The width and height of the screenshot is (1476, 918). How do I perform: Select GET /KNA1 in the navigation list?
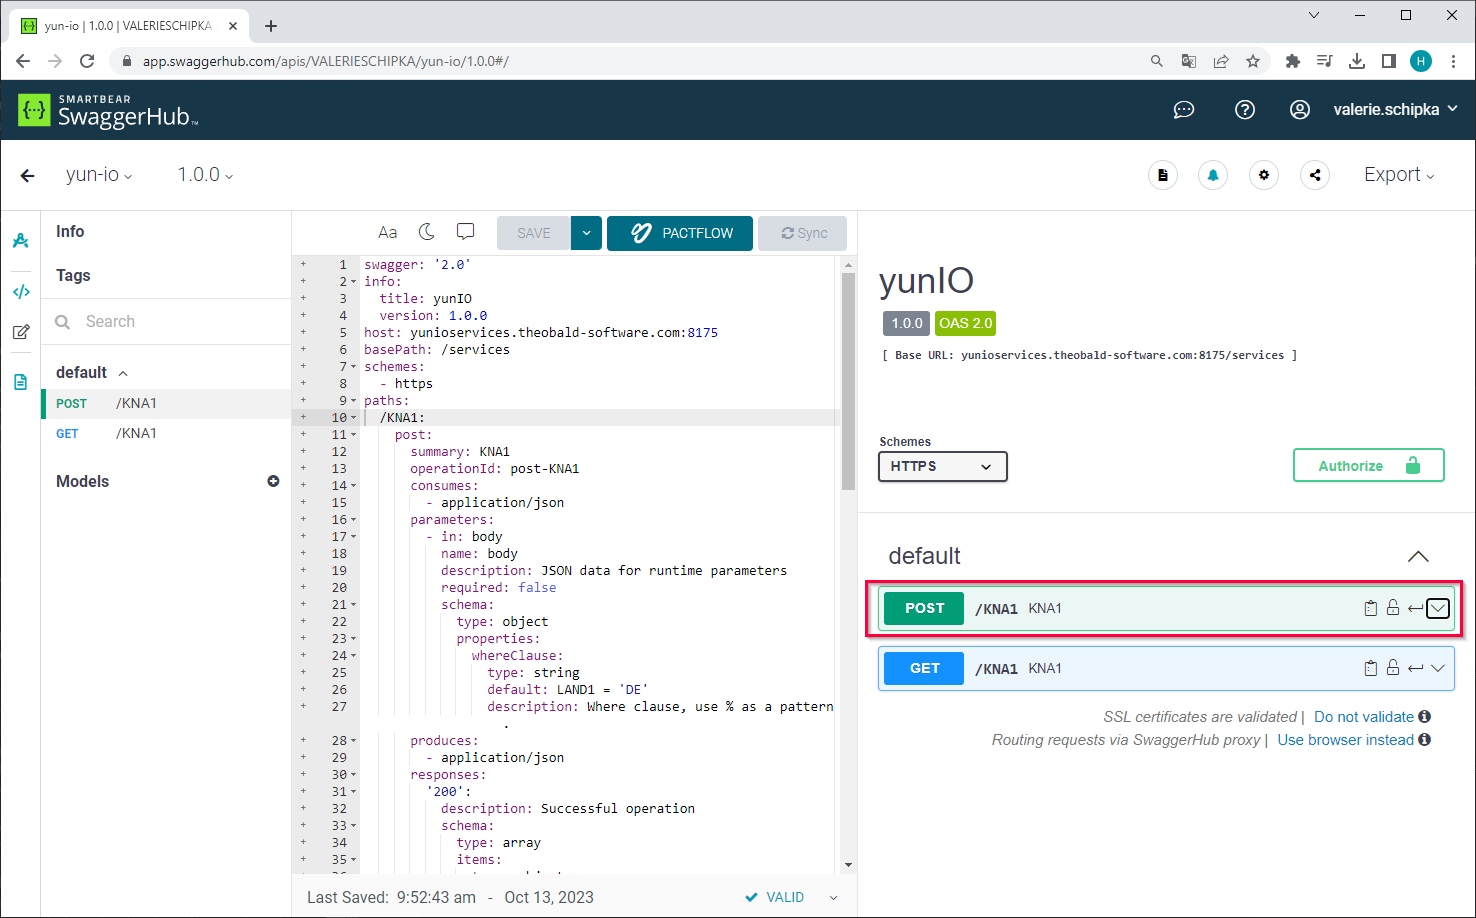point(166,433)
